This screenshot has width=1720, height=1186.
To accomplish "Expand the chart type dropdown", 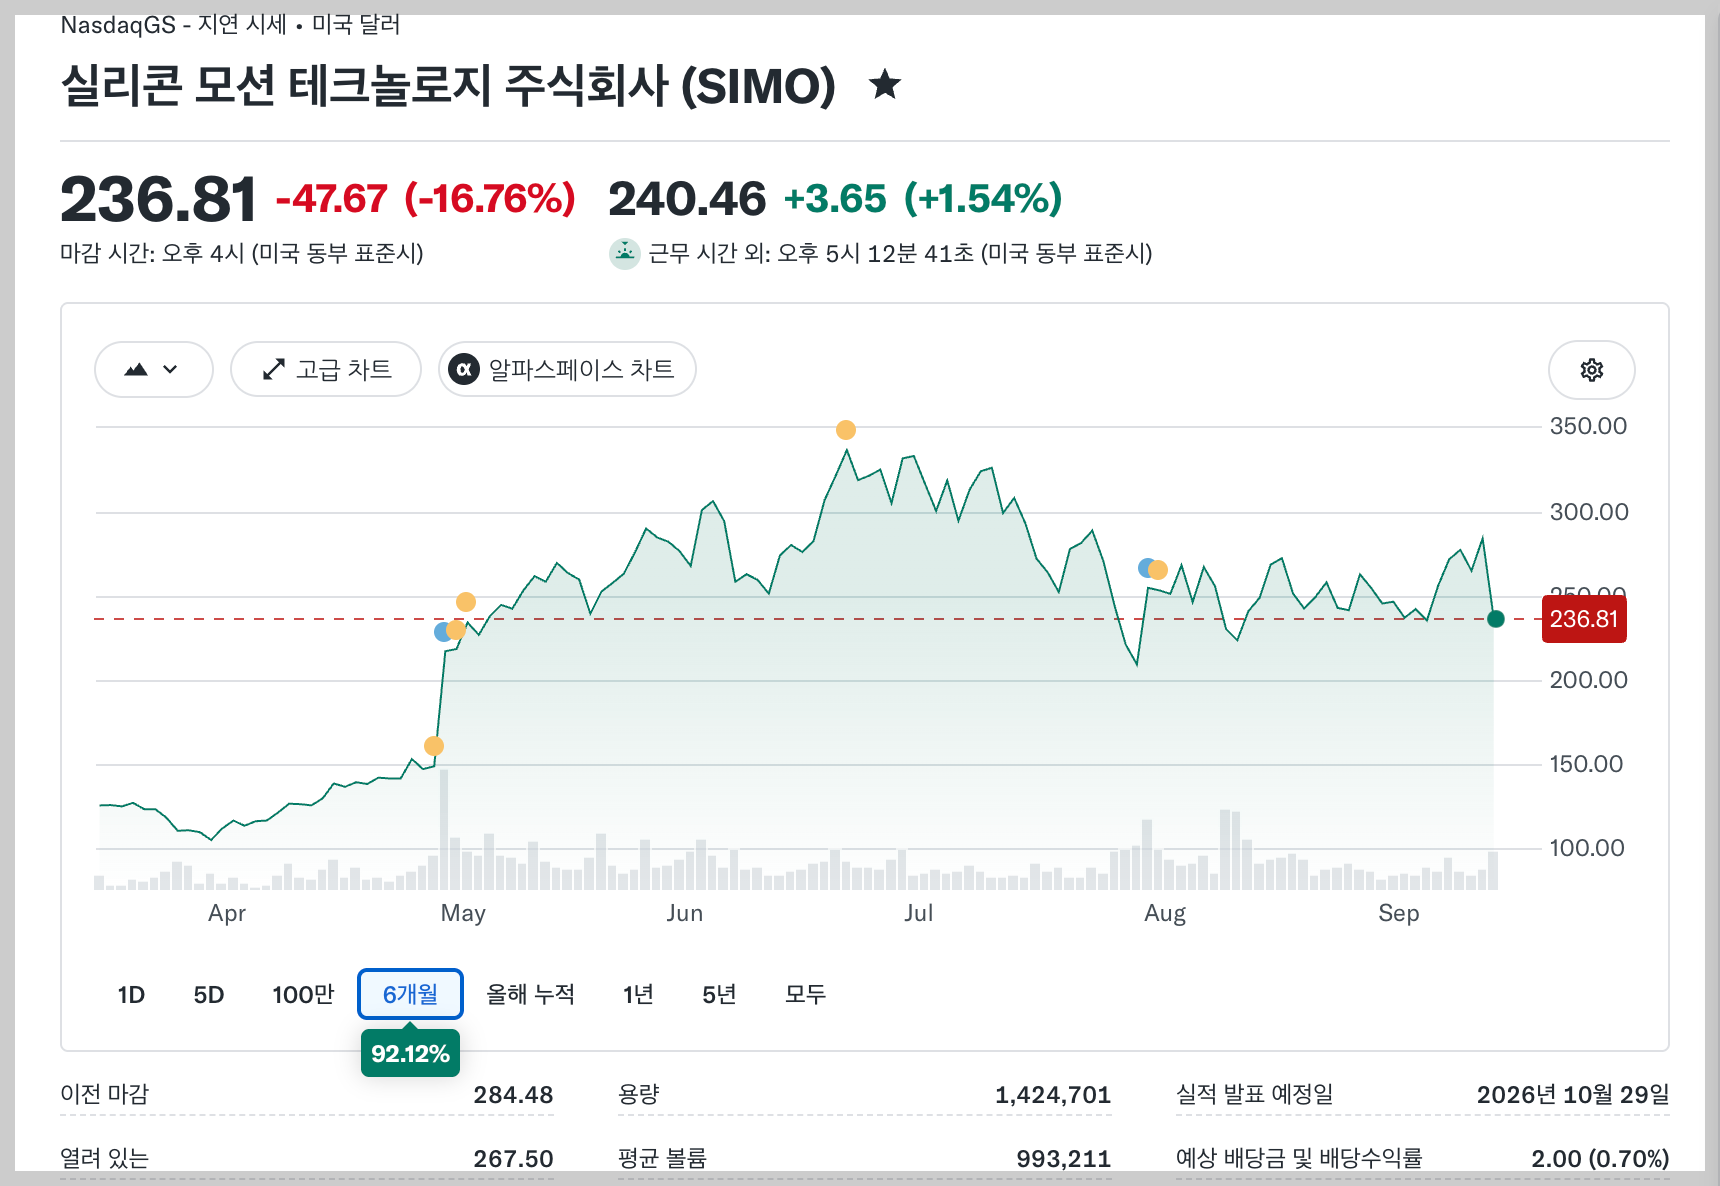I will tap(153, 369).
